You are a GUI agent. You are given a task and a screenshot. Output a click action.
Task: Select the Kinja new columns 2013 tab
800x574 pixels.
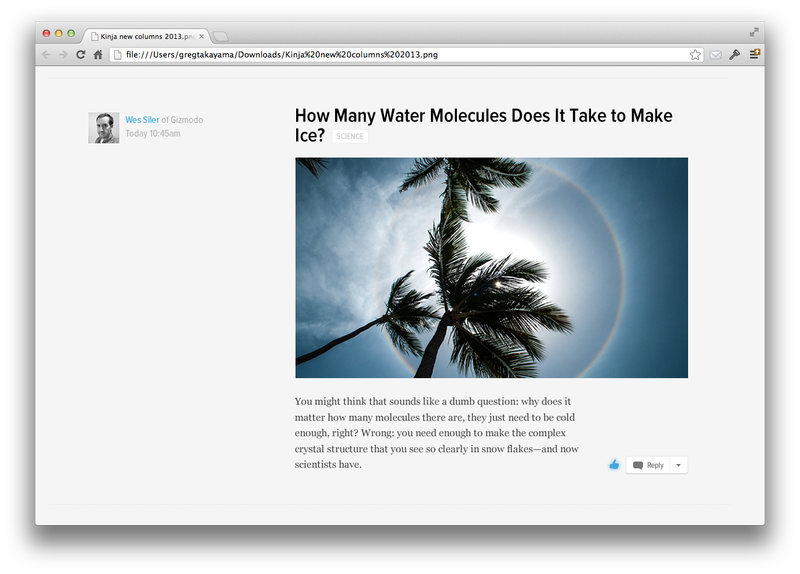[145, 36]
